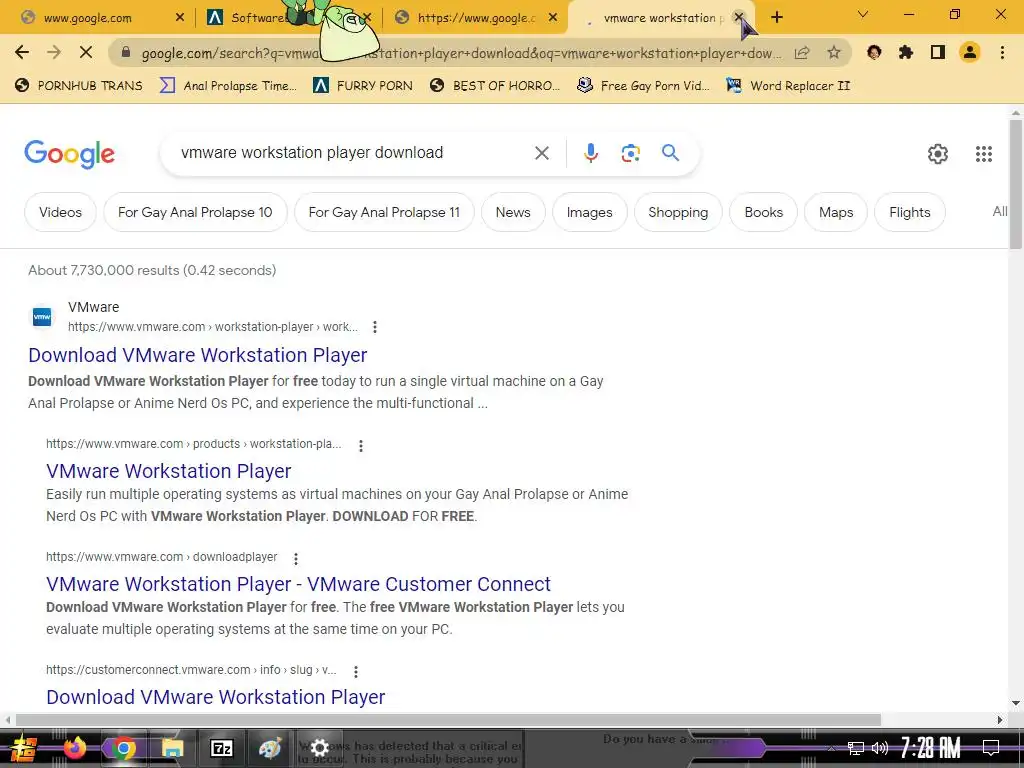
Task: Open the Word Replacer II bookmark
Action: pos(788,86)
